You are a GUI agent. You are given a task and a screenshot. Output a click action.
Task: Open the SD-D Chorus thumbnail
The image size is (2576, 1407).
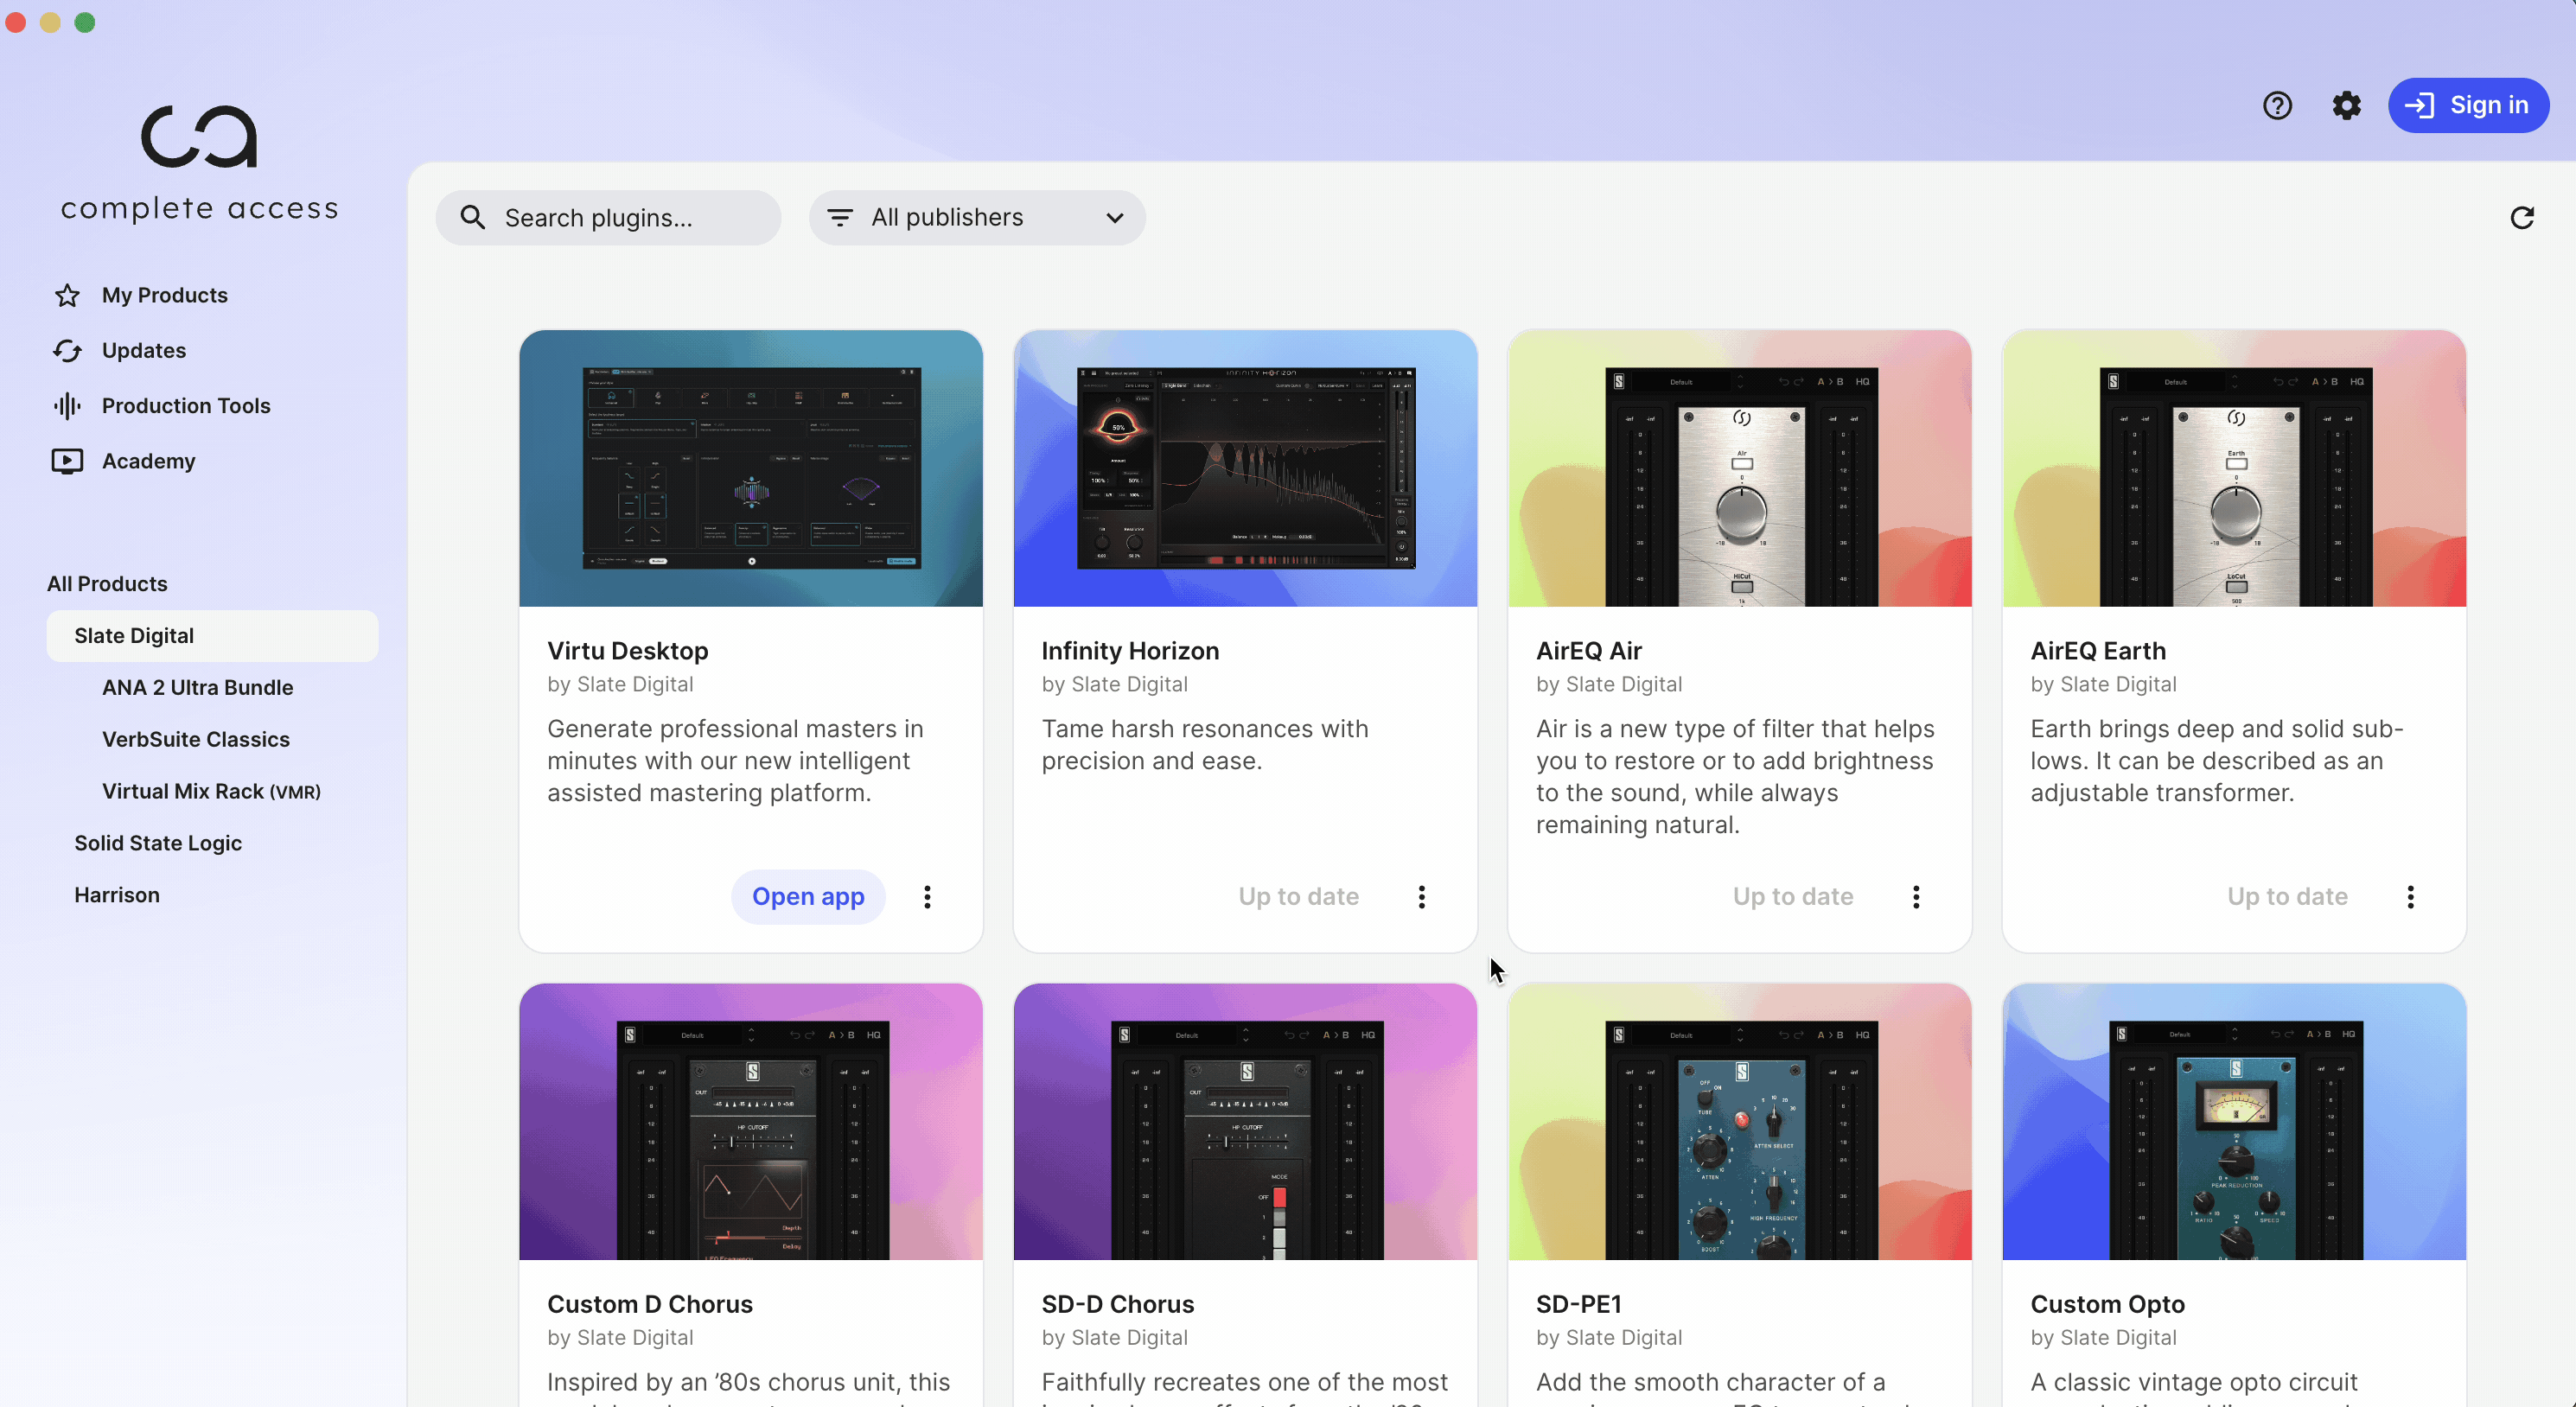[x=1245, y=1121]
